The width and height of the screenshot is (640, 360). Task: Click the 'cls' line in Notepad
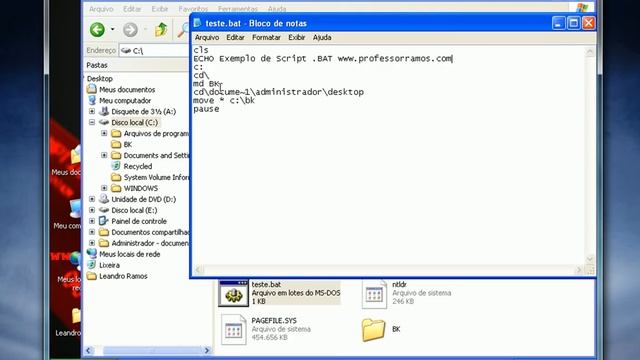[x=201, y=50]
